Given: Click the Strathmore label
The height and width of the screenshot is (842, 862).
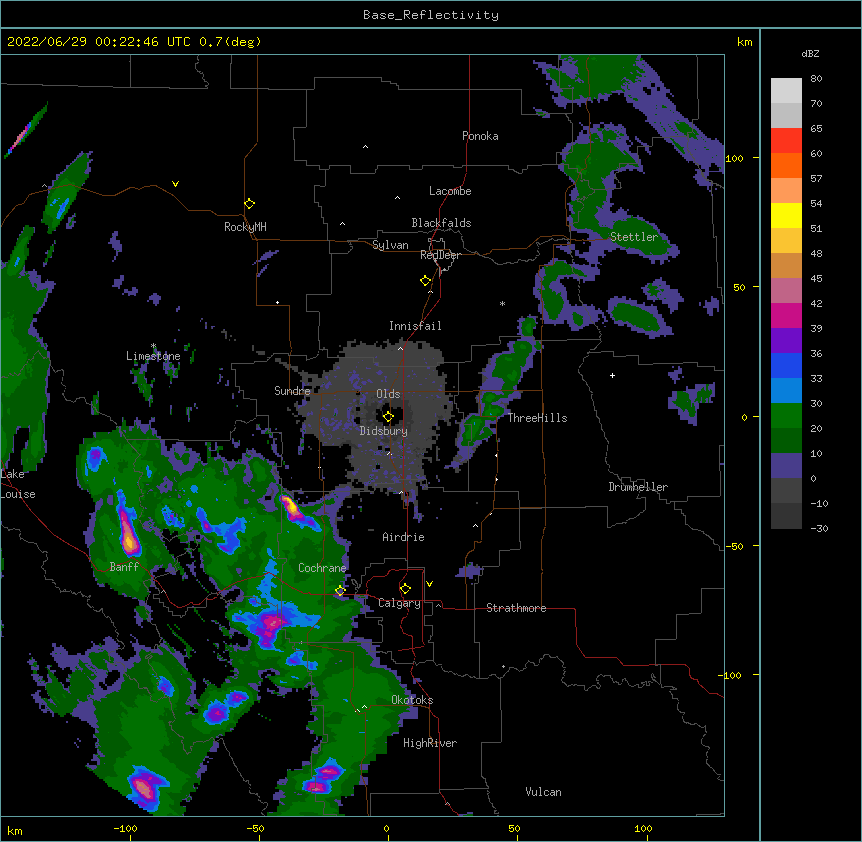Looking at the screenshot, I should (x=516, y=608).
